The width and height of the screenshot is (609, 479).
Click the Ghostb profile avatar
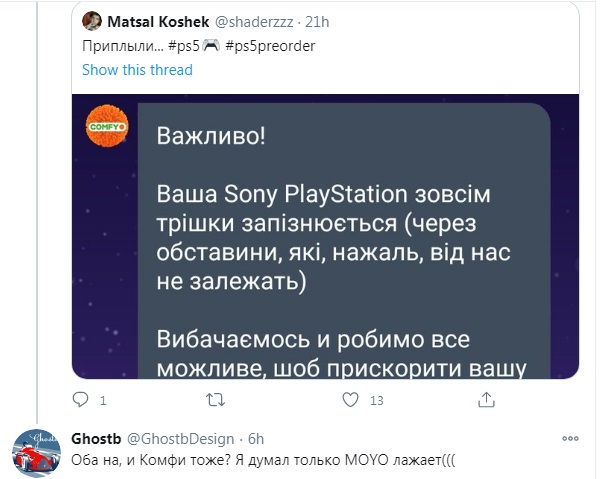pos(36,453)
